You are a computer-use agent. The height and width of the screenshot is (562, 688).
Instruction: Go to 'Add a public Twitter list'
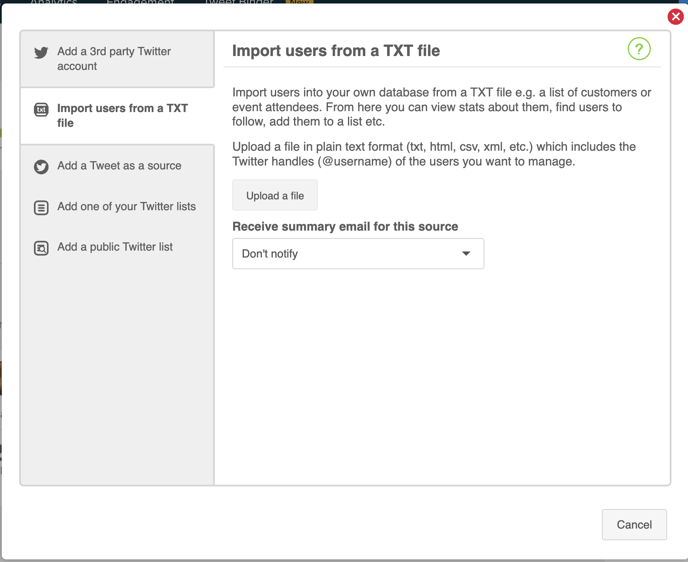point(117,247)
